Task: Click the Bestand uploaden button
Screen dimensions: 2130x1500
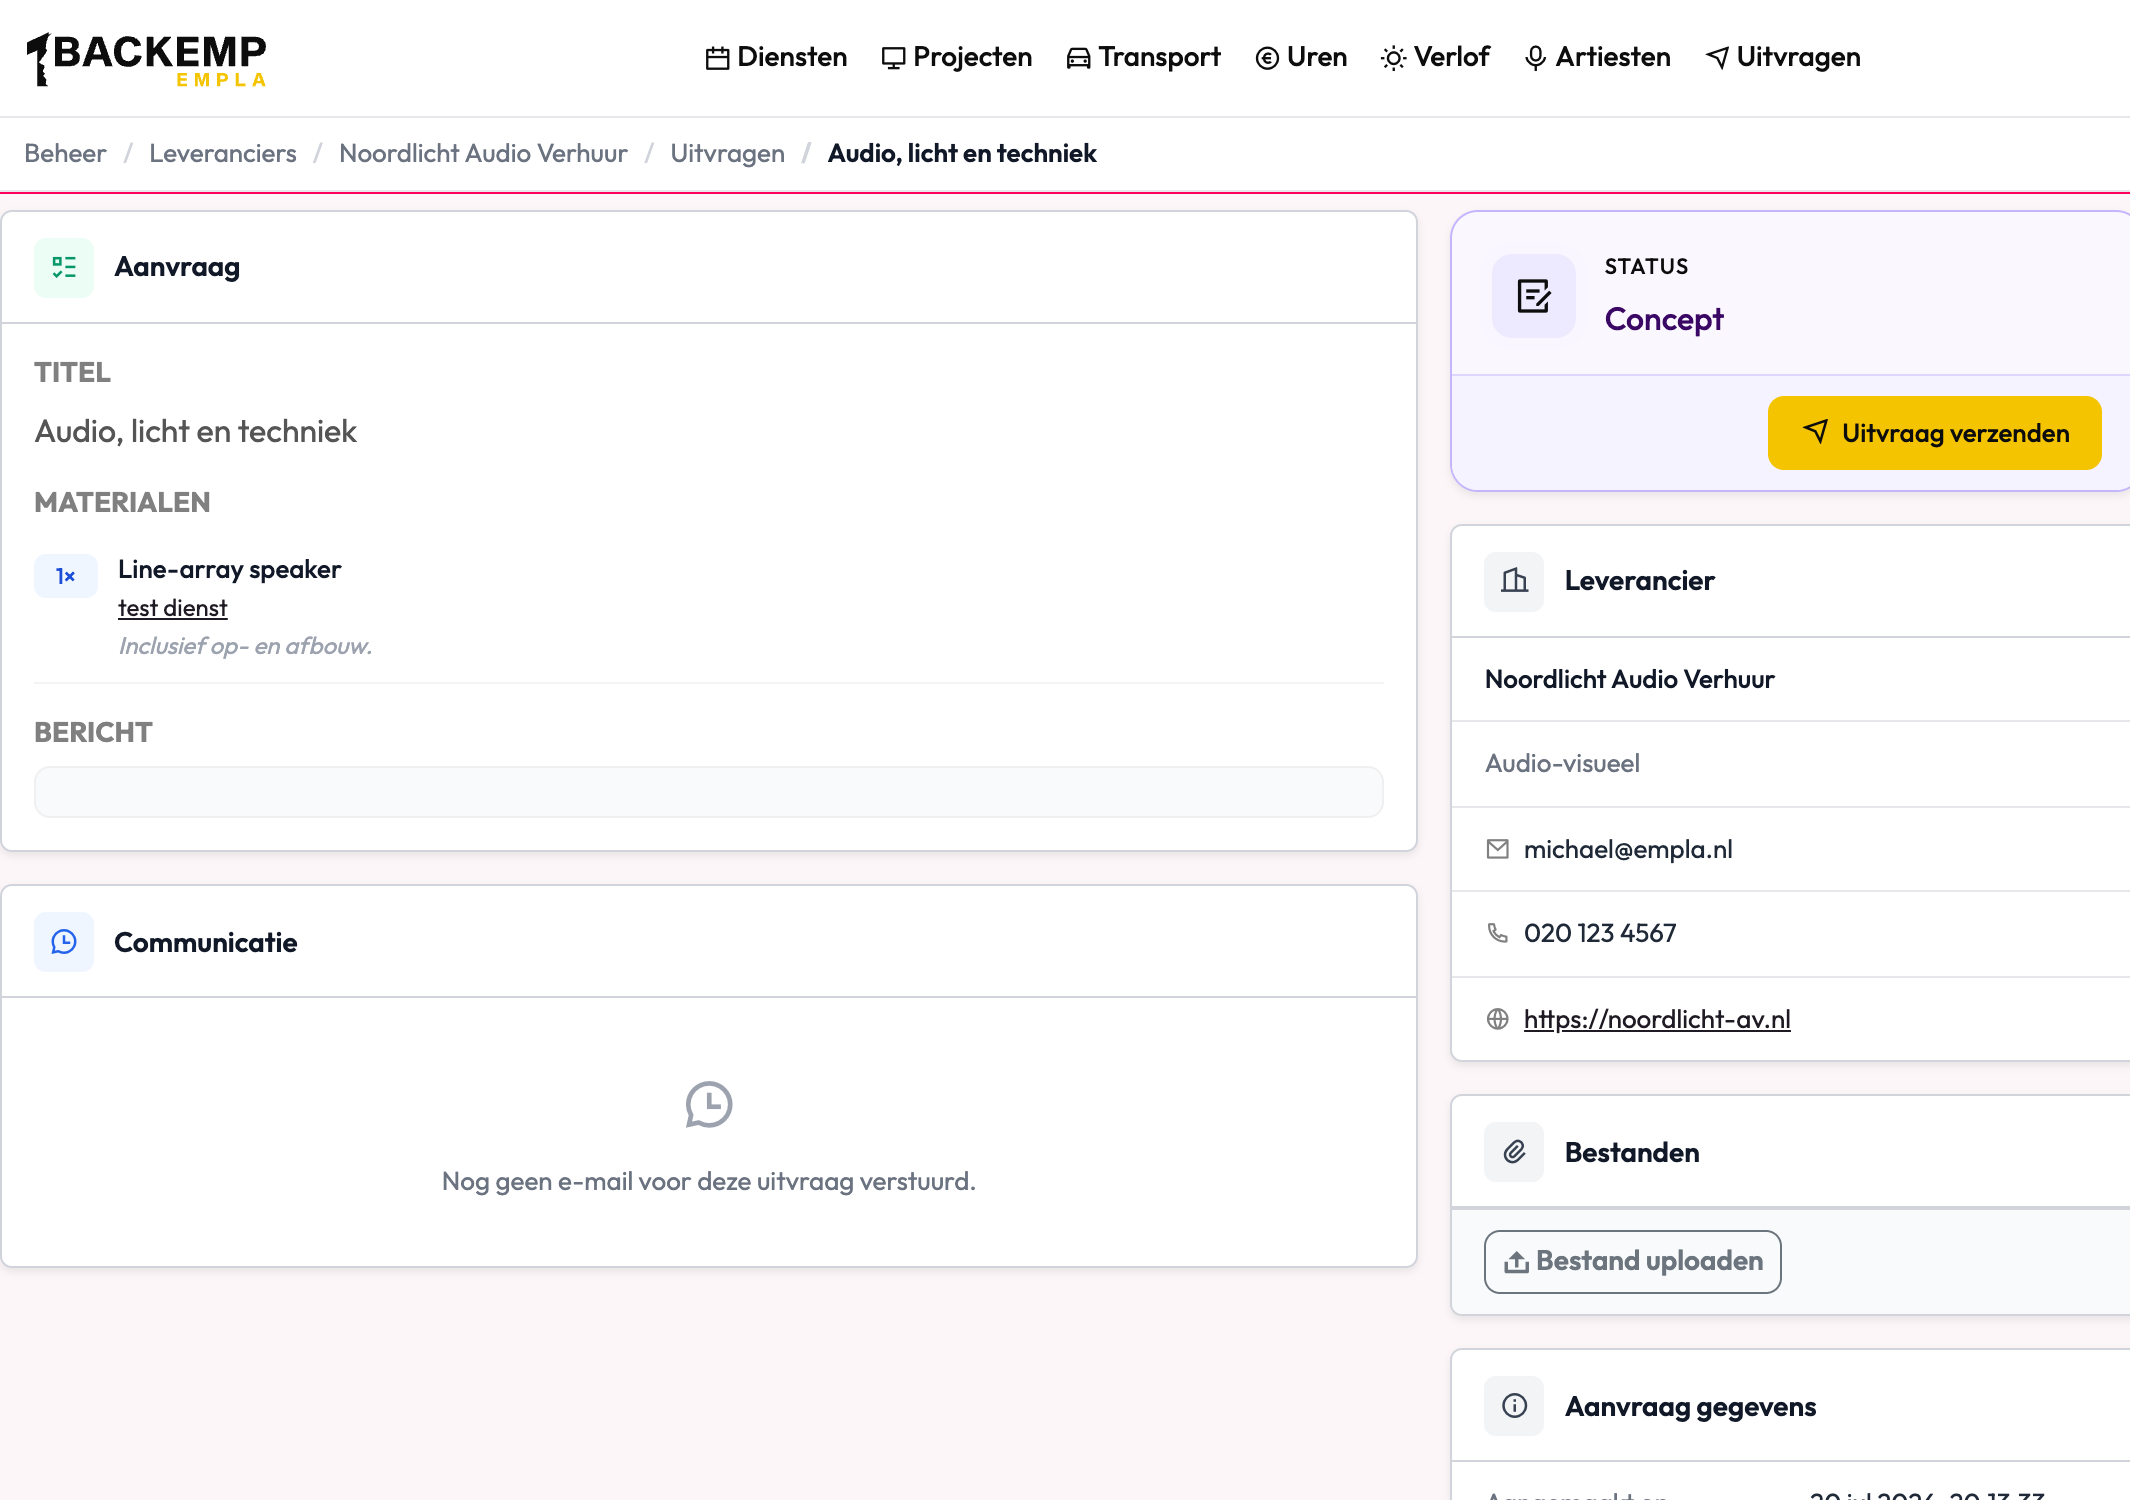Action: pyautogui.click(x=1633, y=1262)
